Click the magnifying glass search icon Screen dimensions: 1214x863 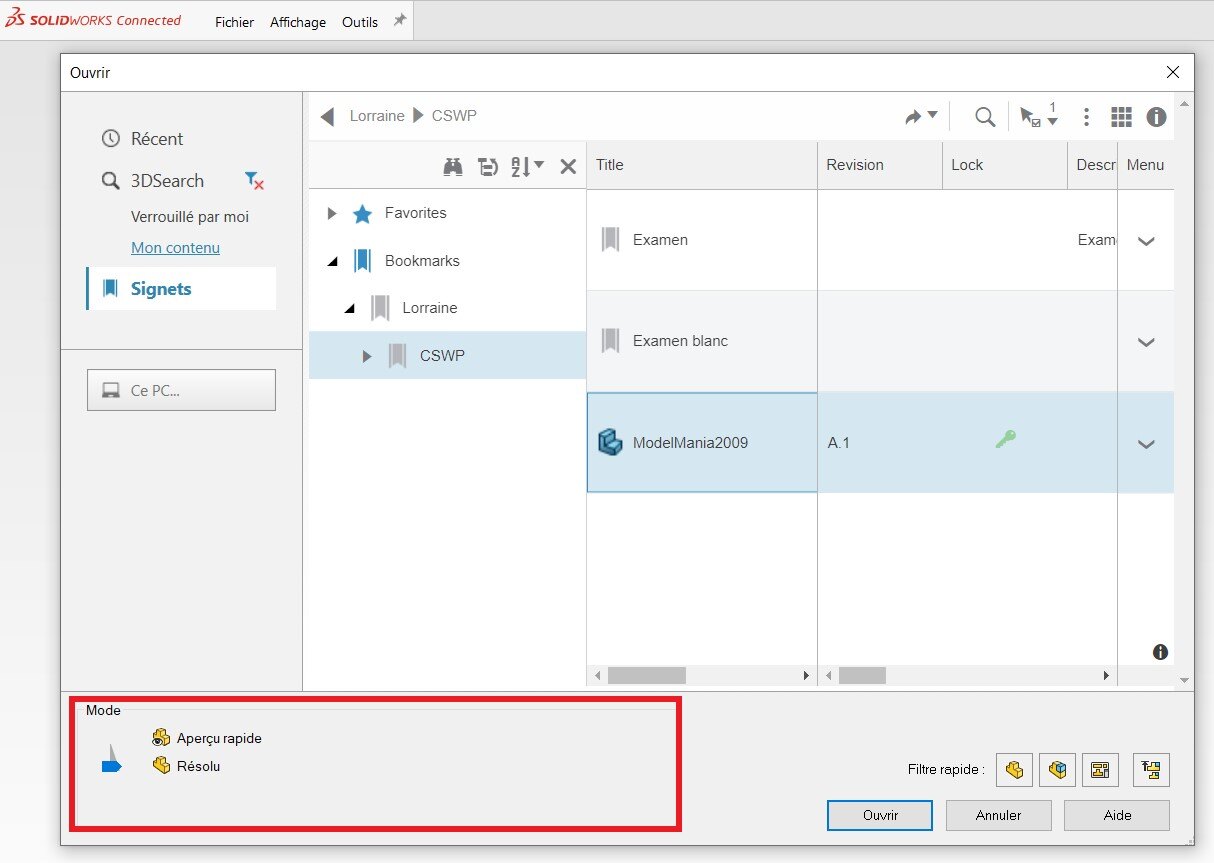(x=985, y=117)
